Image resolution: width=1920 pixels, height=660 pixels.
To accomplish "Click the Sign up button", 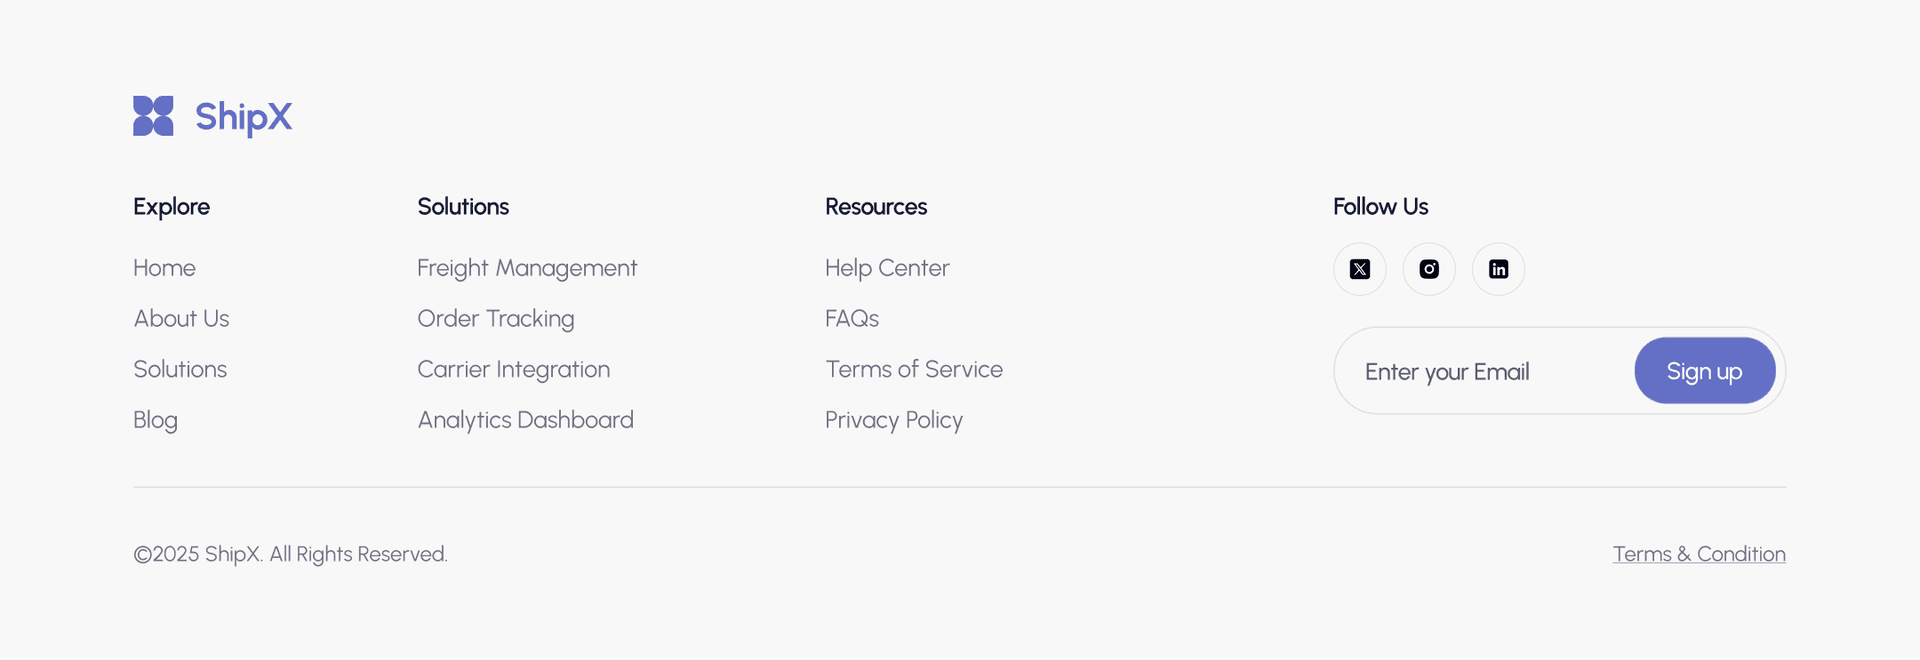I will pos(1705,371).
